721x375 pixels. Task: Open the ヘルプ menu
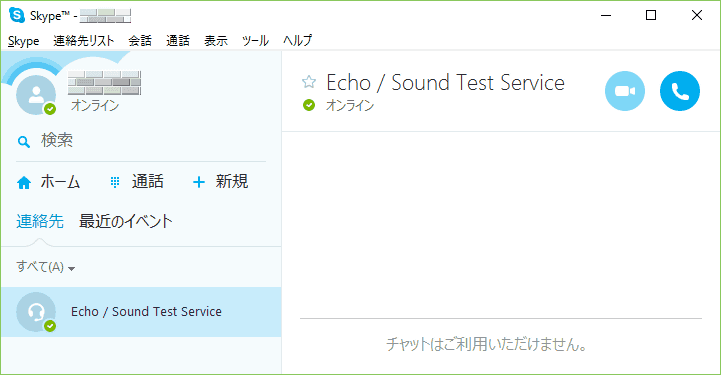(x=298, y=40)
